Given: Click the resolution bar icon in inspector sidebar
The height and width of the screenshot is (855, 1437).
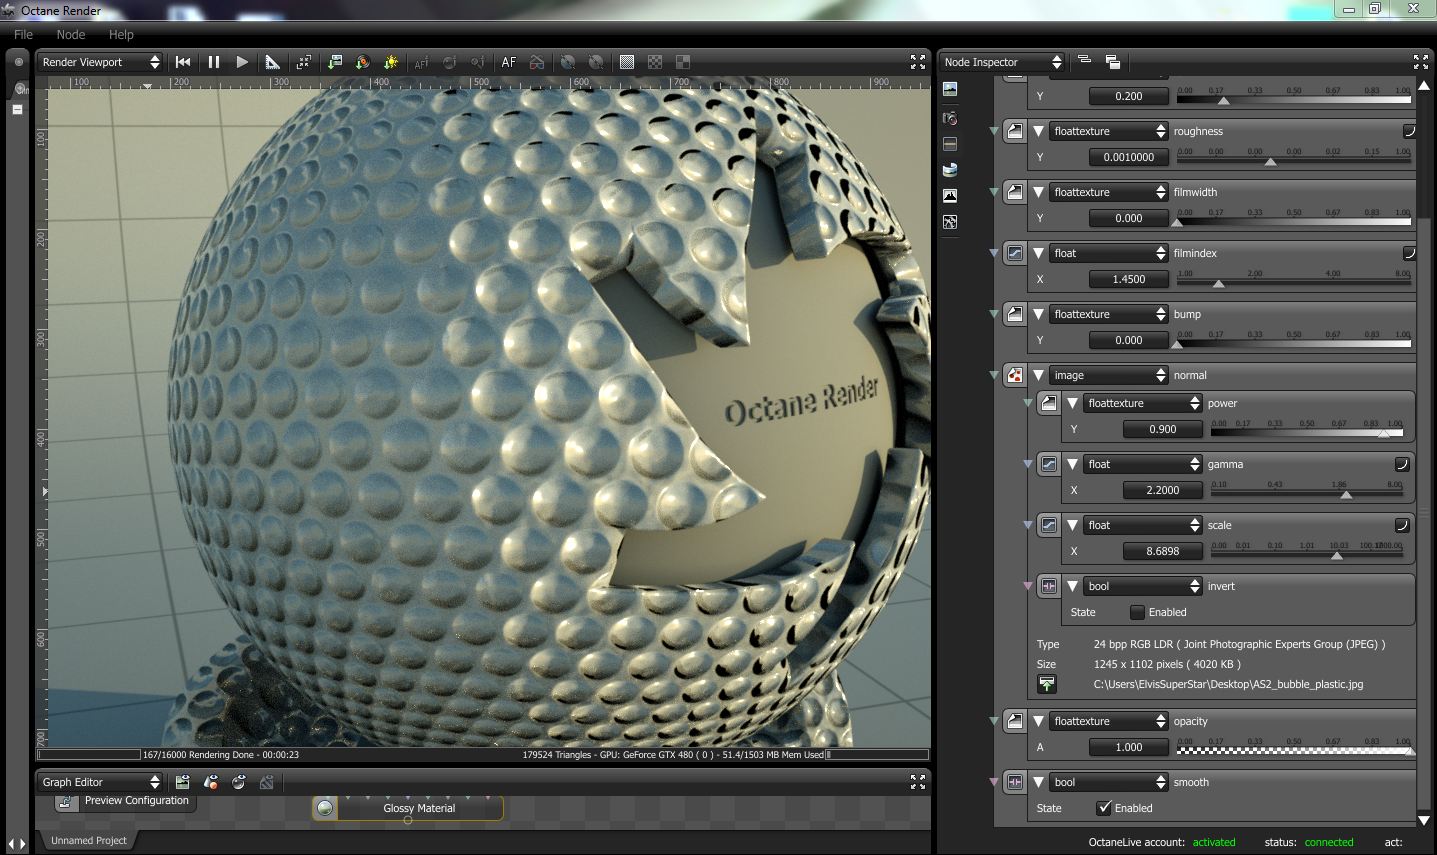Looking at the screenshot, I should click(950, 144).
